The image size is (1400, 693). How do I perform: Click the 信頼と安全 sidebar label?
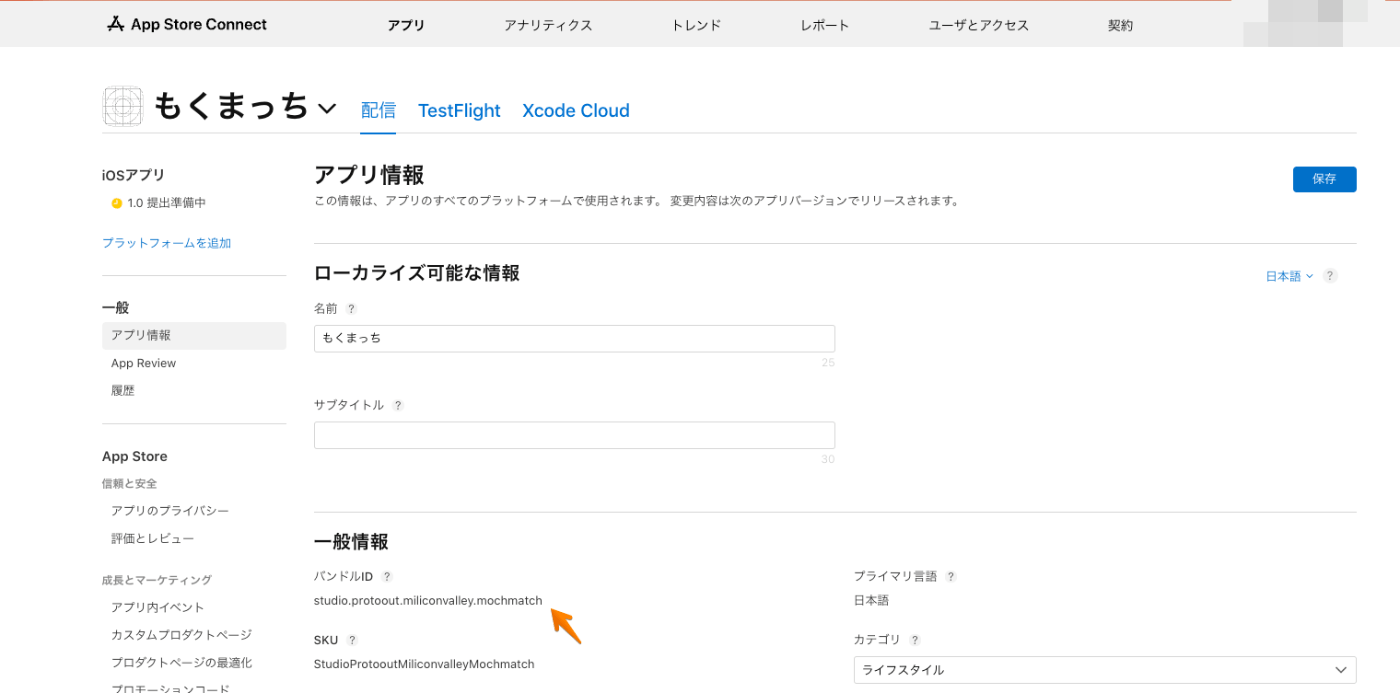tap(129, 484)
